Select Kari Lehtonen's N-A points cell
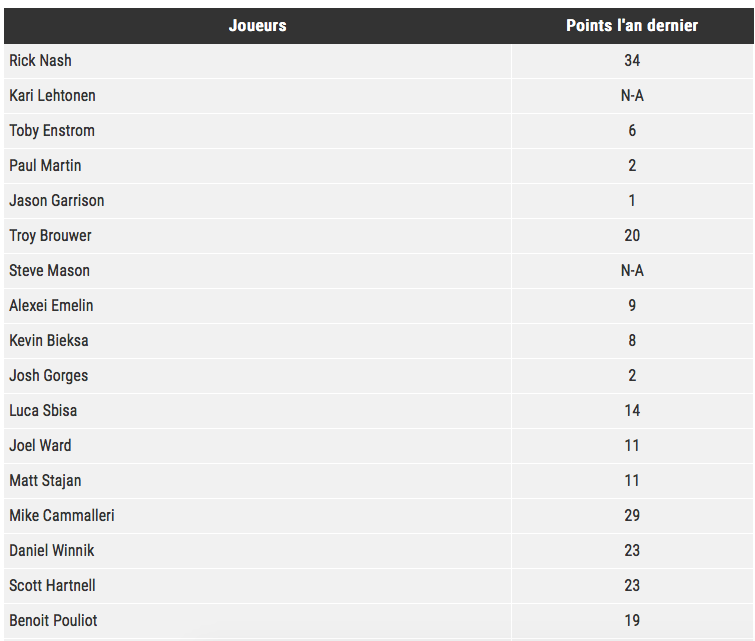This screenshot has width=755, height=641. click(632, 96)
